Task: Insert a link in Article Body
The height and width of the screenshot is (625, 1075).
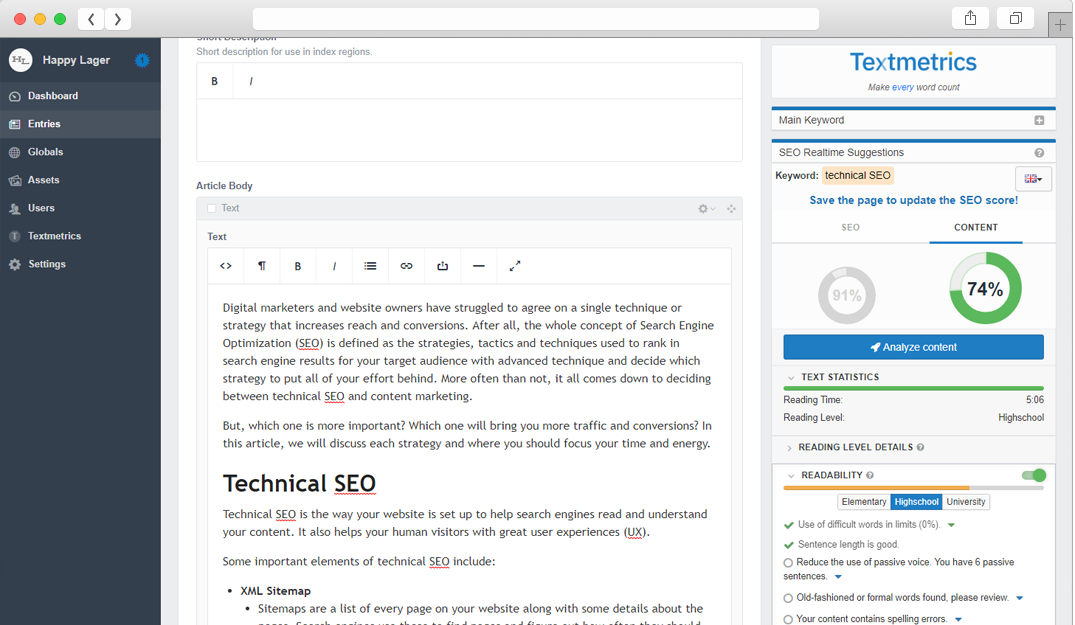Action: coord(407,266)
